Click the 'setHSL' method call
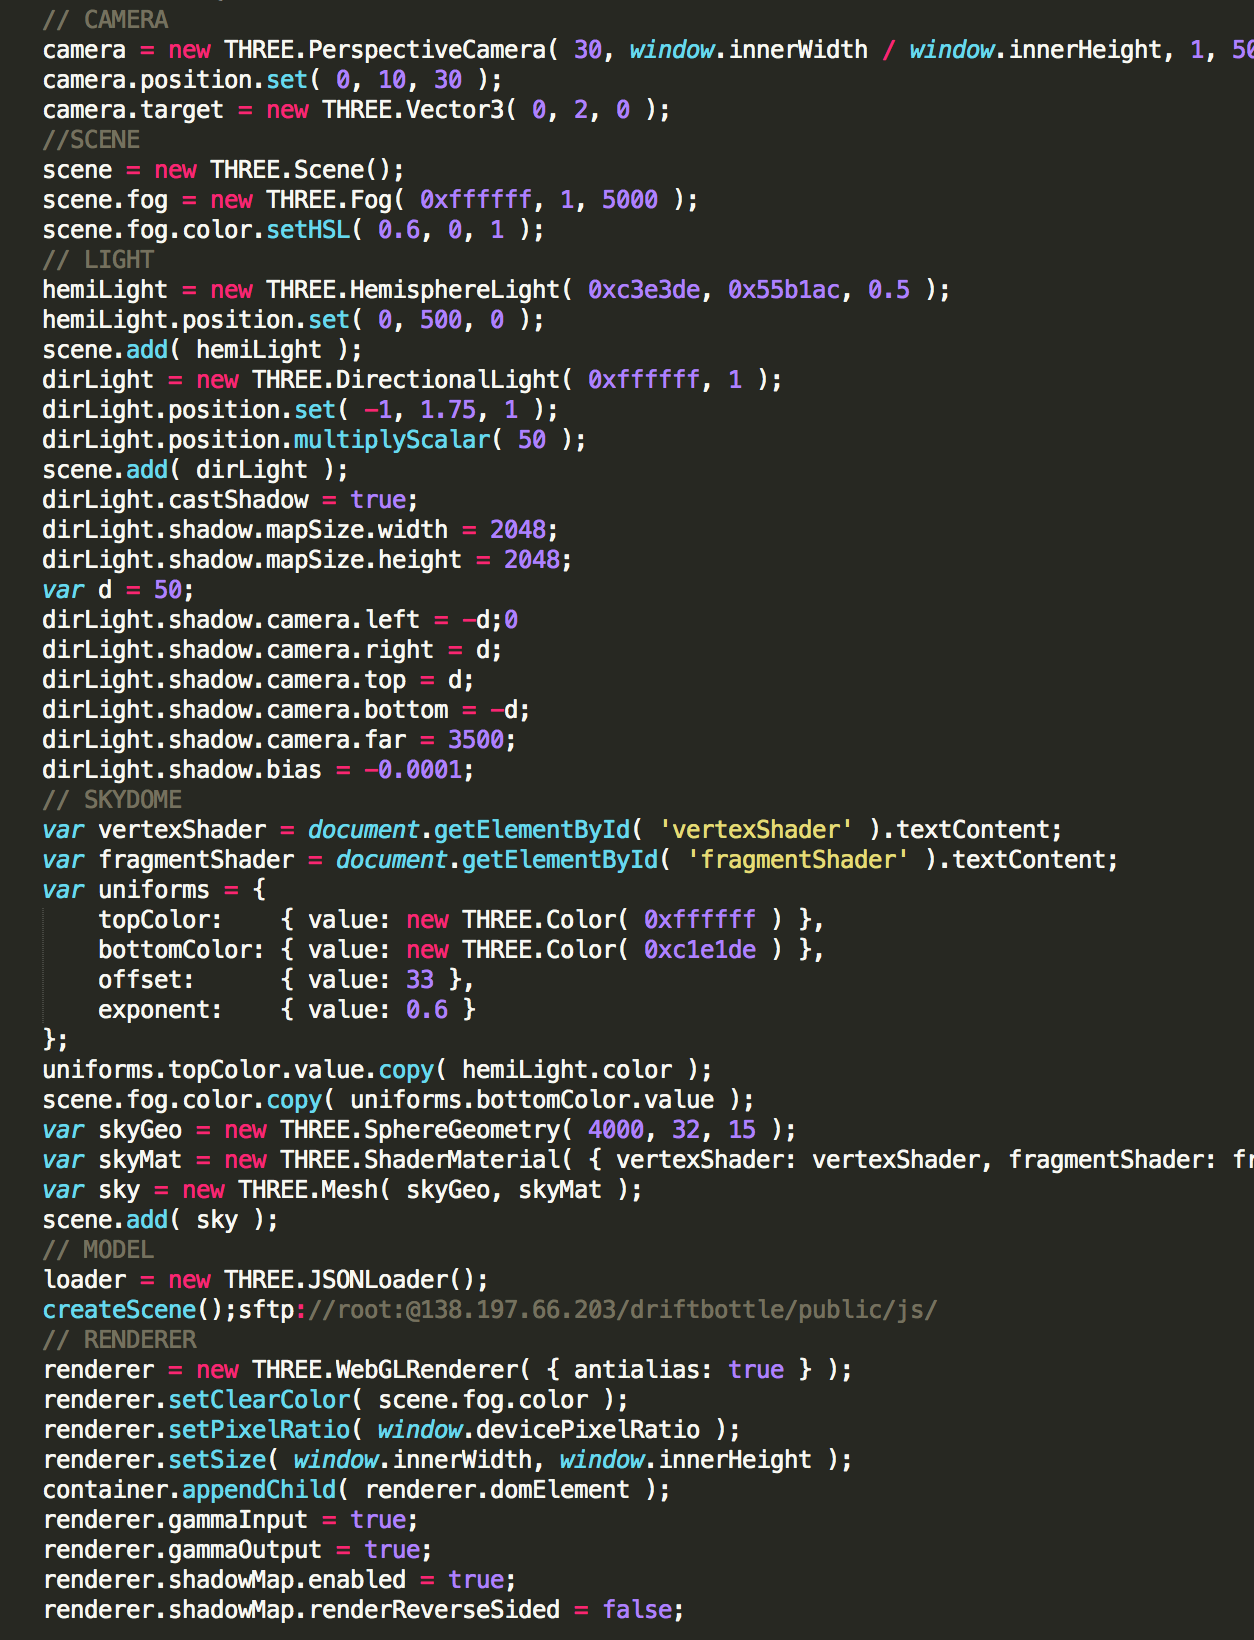The image size is (1254, 1640). pyautogui.click(x=308, y=229)
